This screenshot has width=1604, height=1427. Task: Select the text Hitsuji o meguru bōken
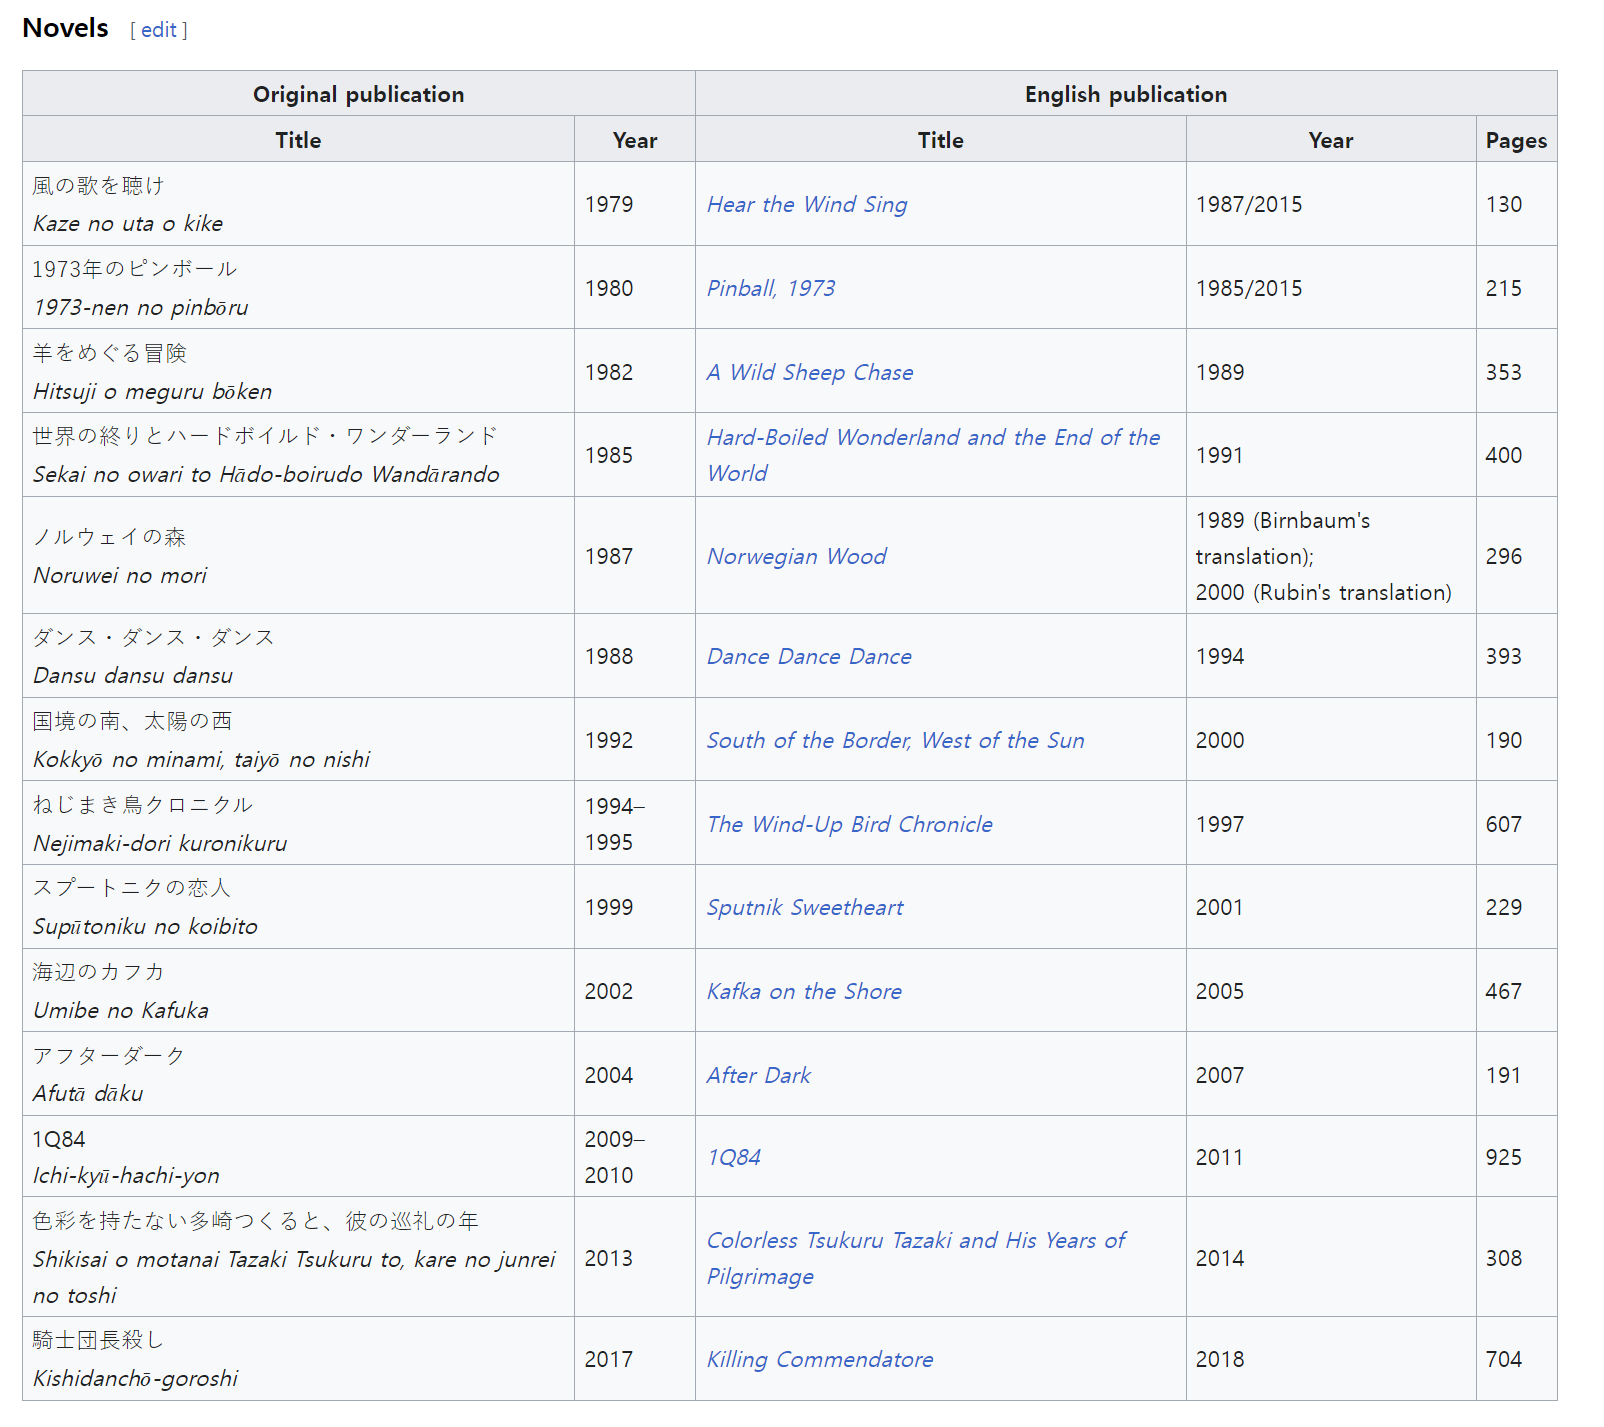(153, 391)
